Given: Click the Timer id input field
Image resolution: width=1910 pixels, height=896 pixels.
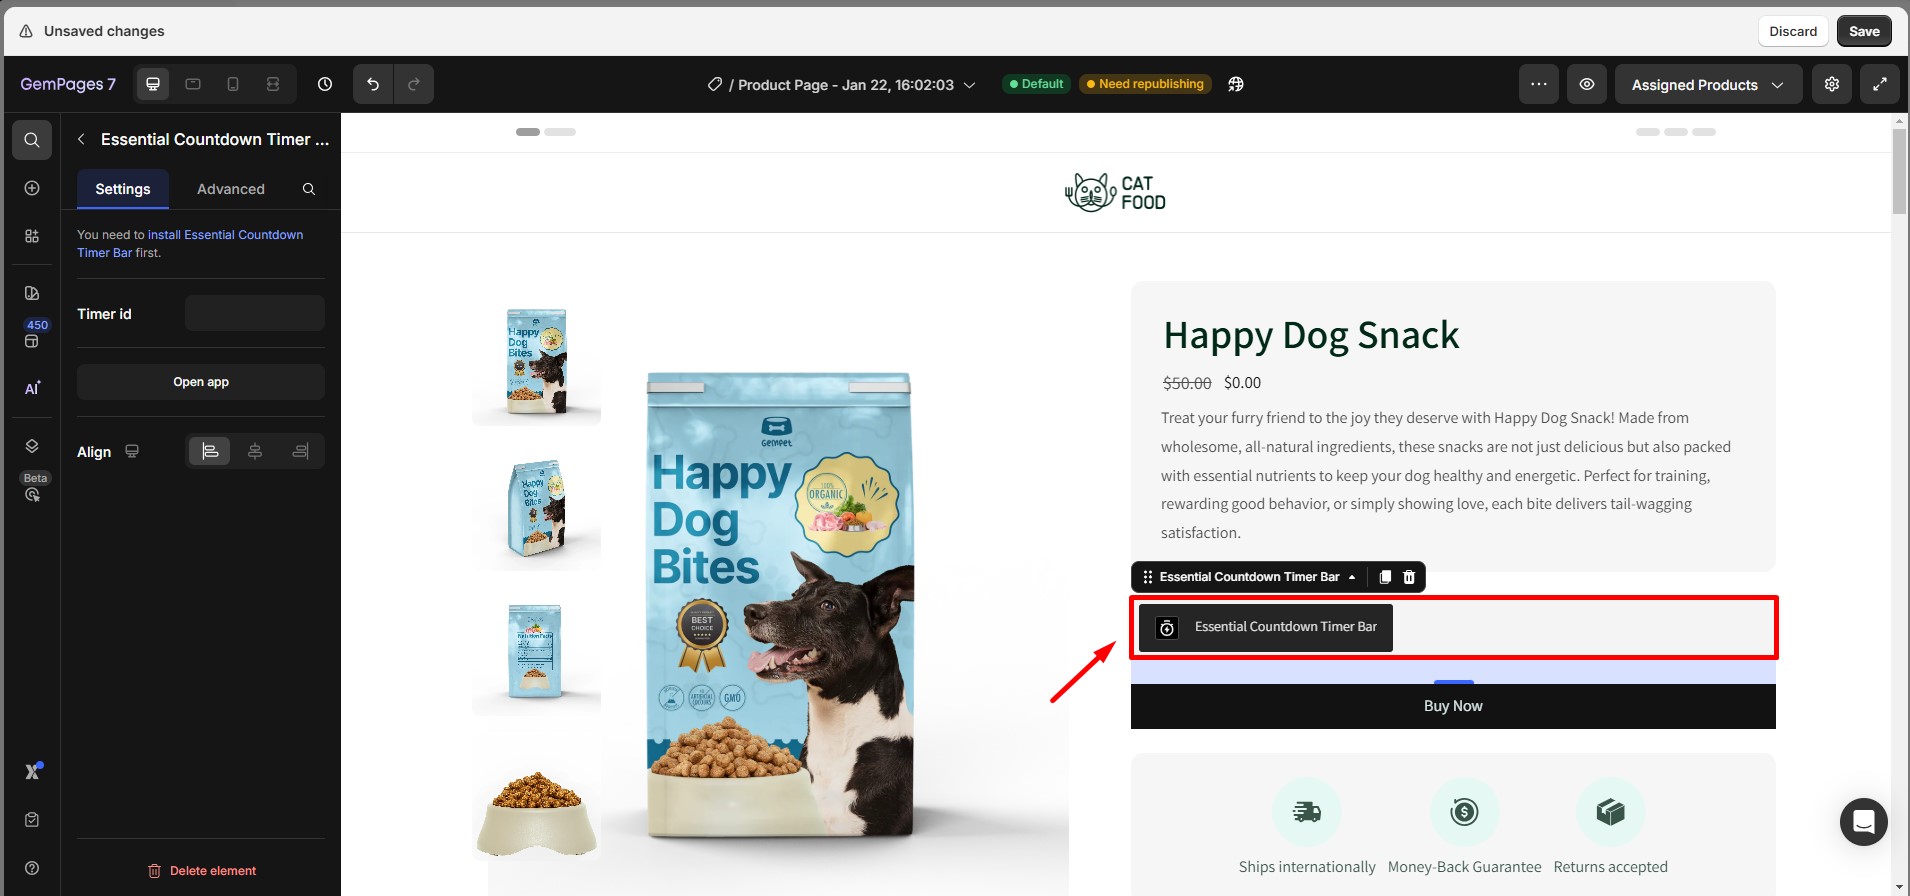Looking at the screenshot, I should [255, 313].
